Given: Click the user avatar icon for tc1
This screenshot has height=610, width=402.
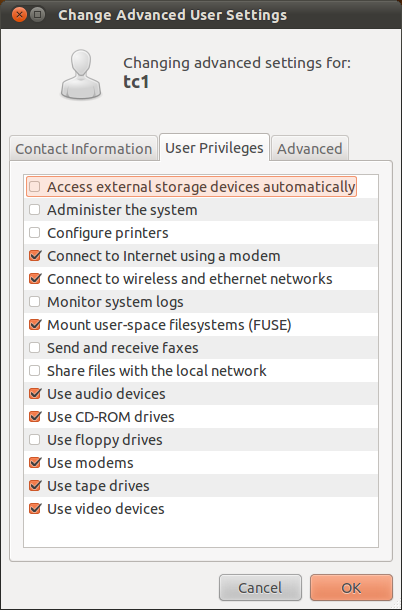Looking at the screenshot, I should [x=81, y=74].
